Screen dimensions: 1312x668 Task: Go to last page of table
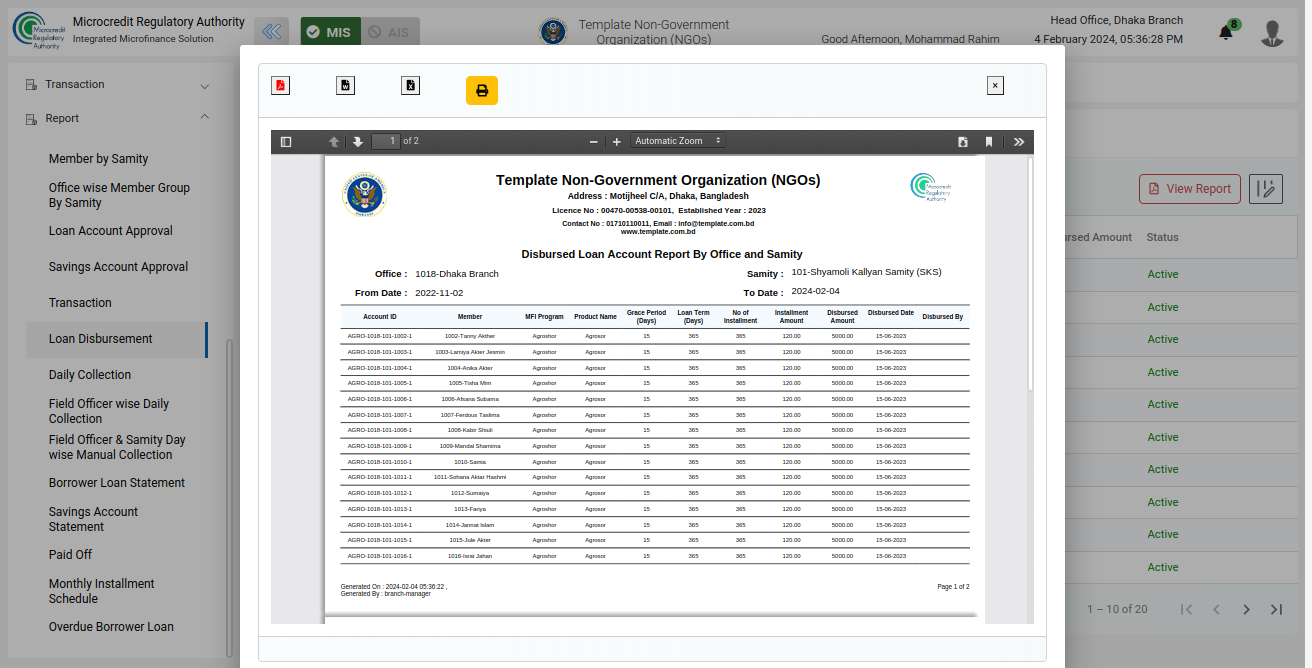[1276, 609]
